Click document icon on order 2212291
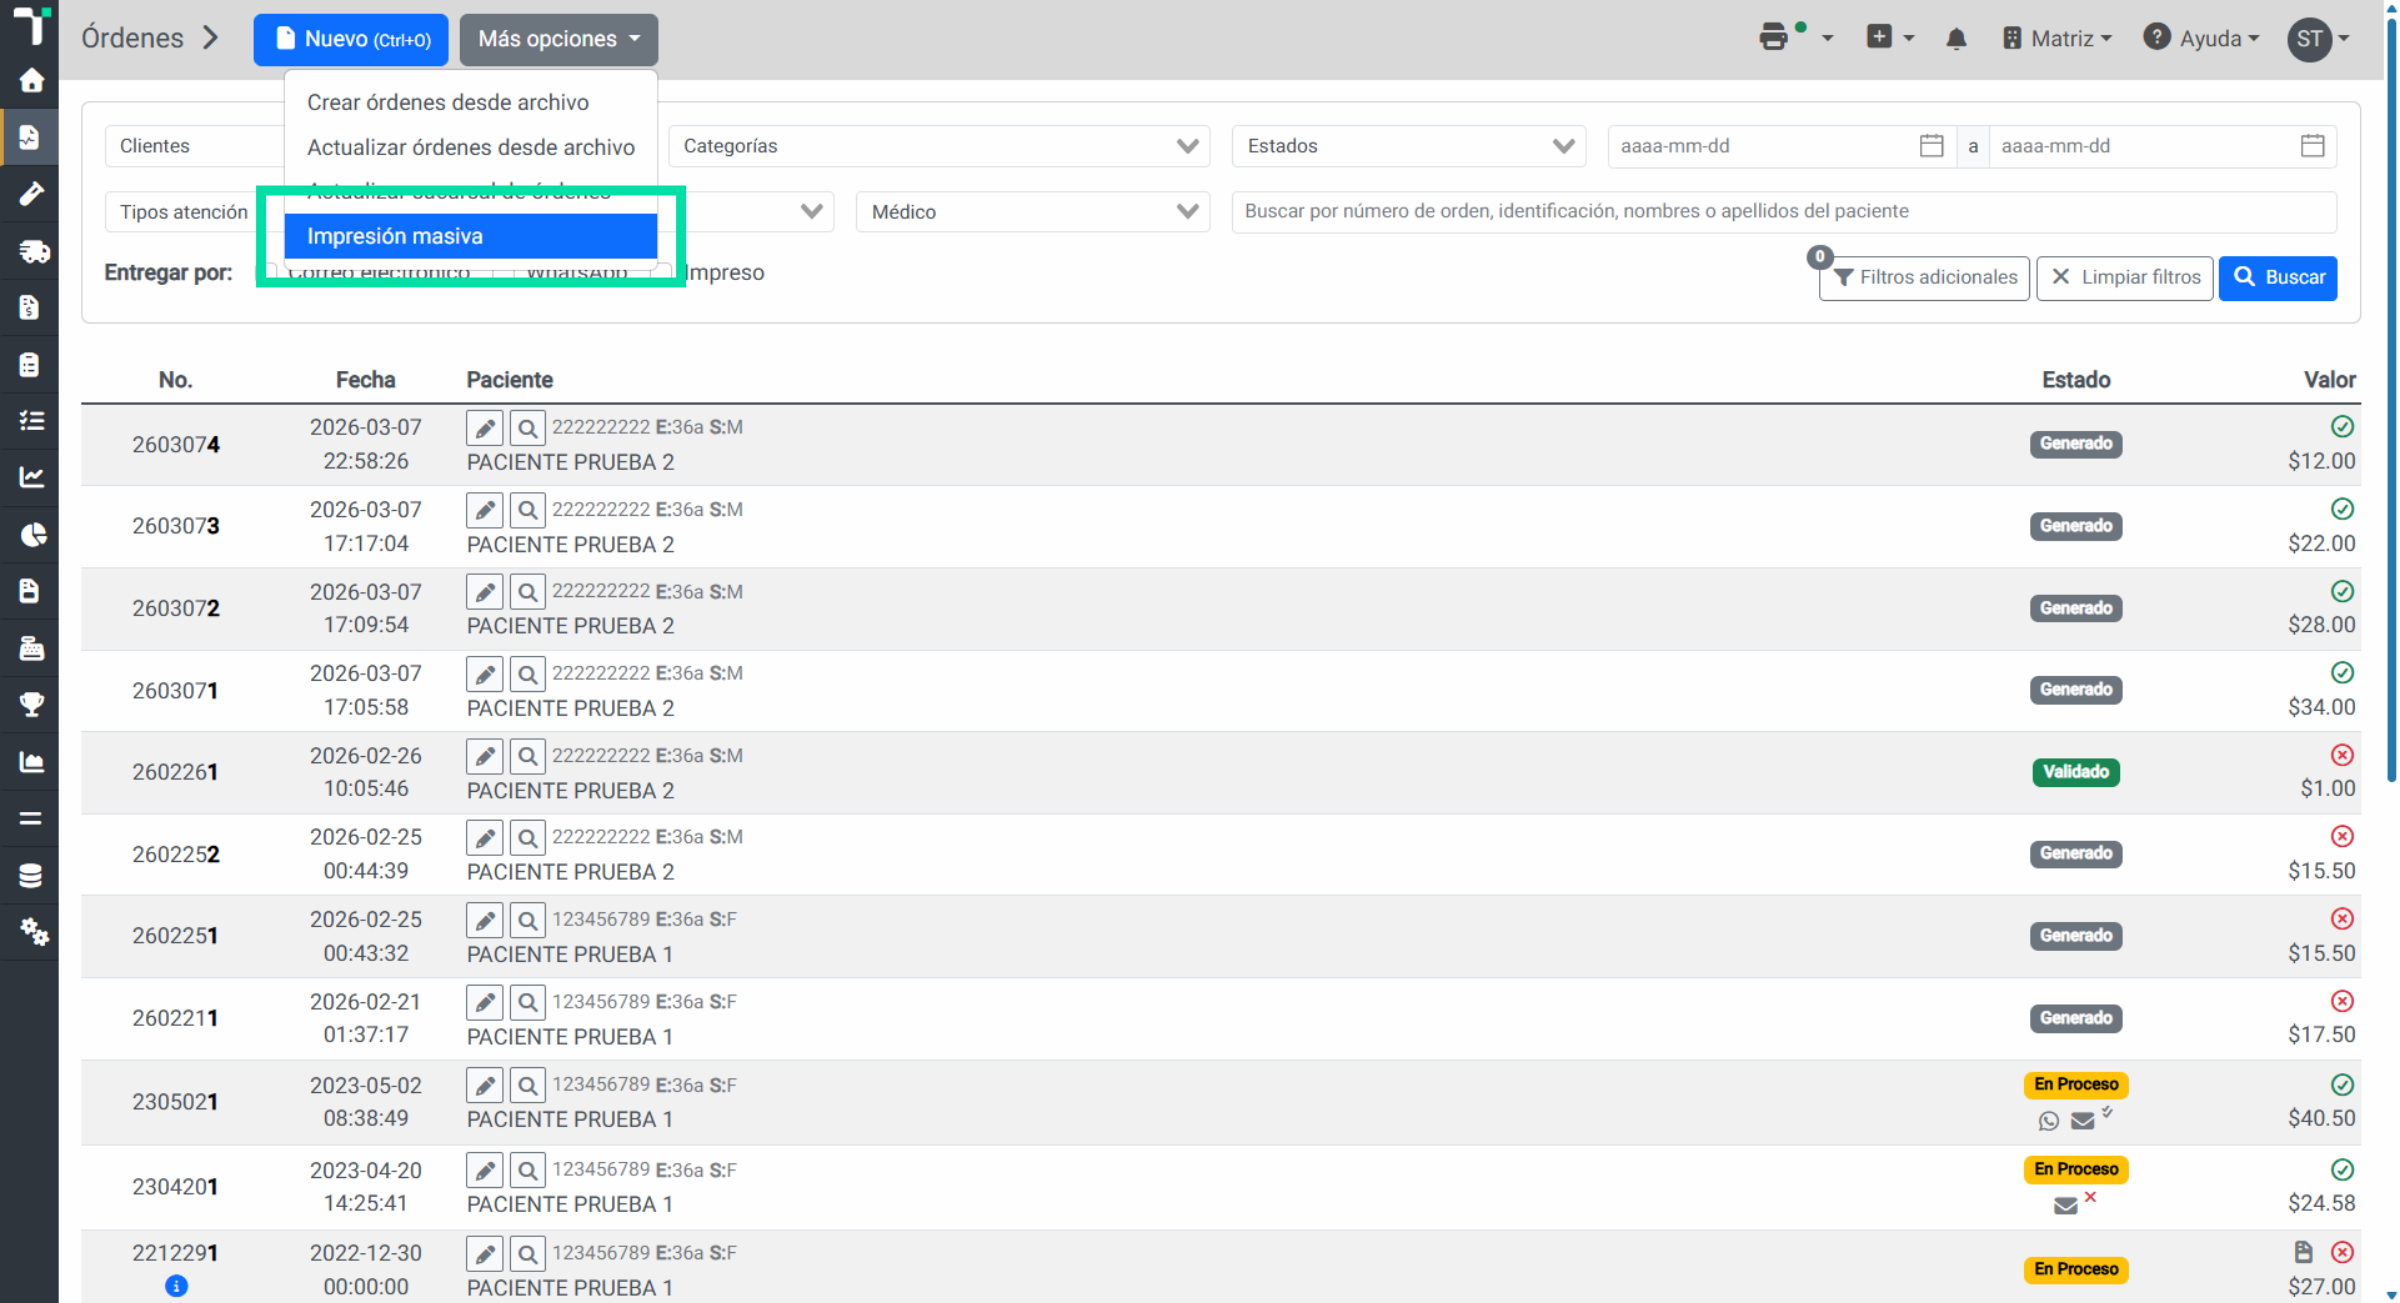 point(2303,1252)
